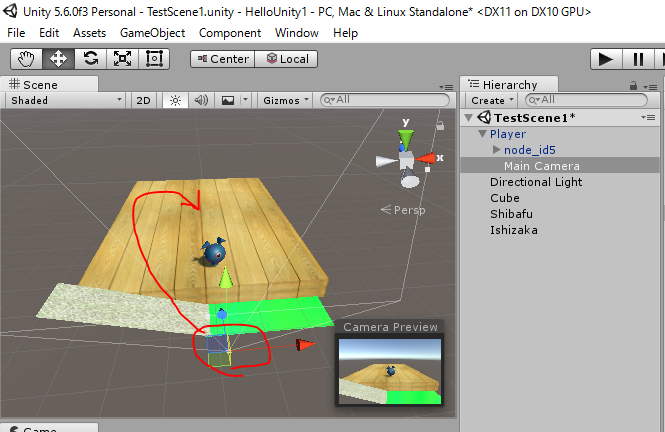Screen dimensions: 665x432
Task: Open the GameObject menu
Action: (152, 33)
